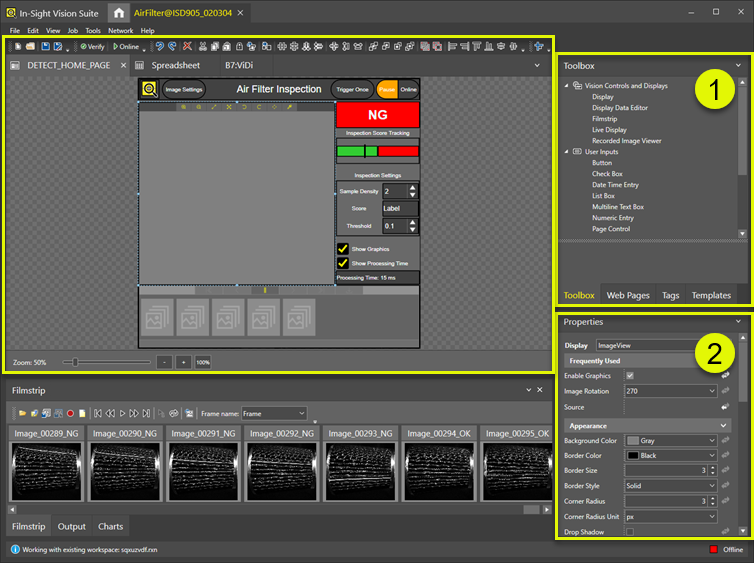This screenshot has height=563, width=754.
Task: Click the Save icon in toolbar
Action: point(44,47)
